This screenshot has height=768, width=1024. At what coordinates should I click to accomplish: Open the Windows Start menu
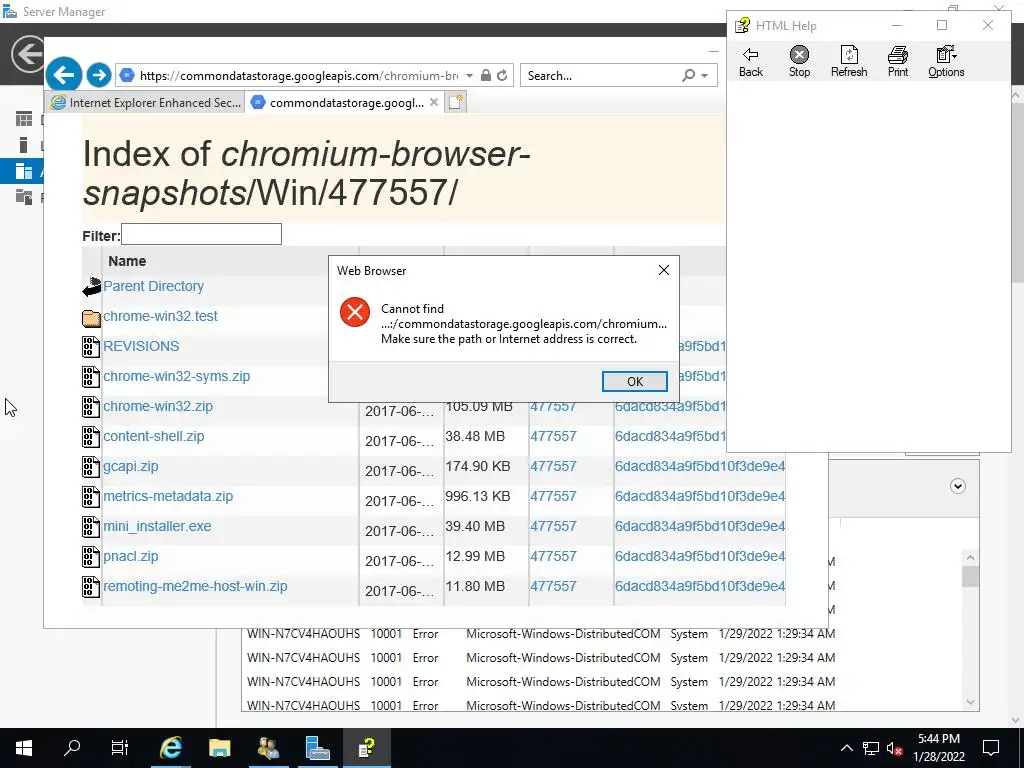coord(24,748)
